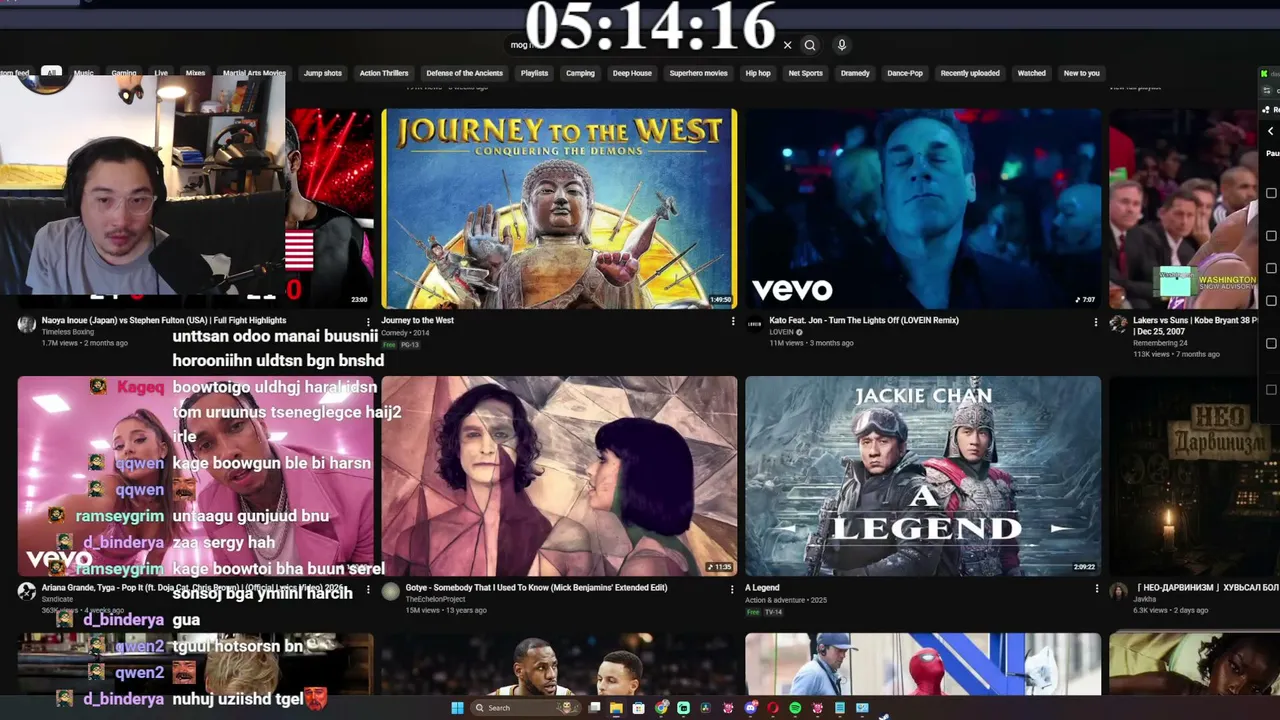Open the Task View taskbar icon

[x=594, y=708]
